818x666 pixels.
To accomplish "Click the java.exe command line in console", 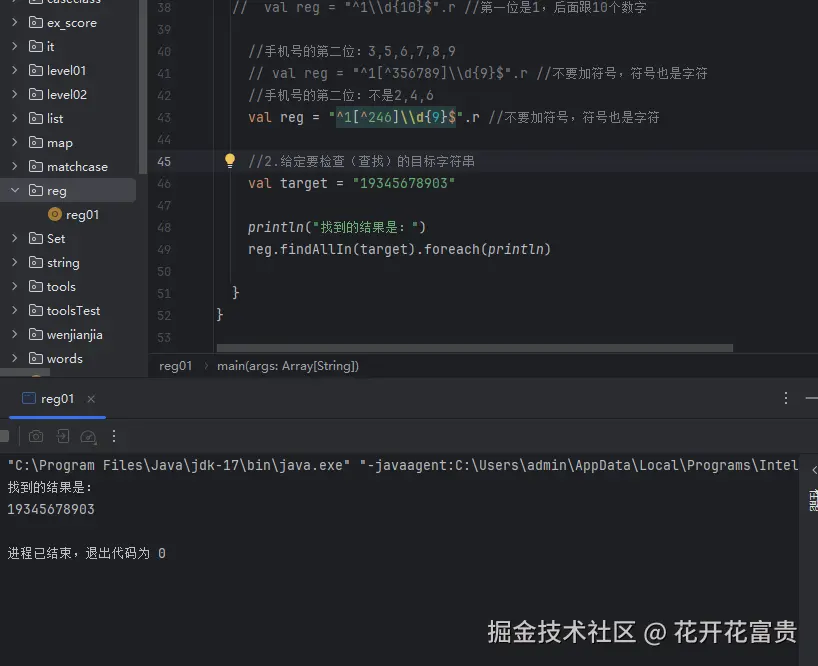I will (x=403, y=465).
